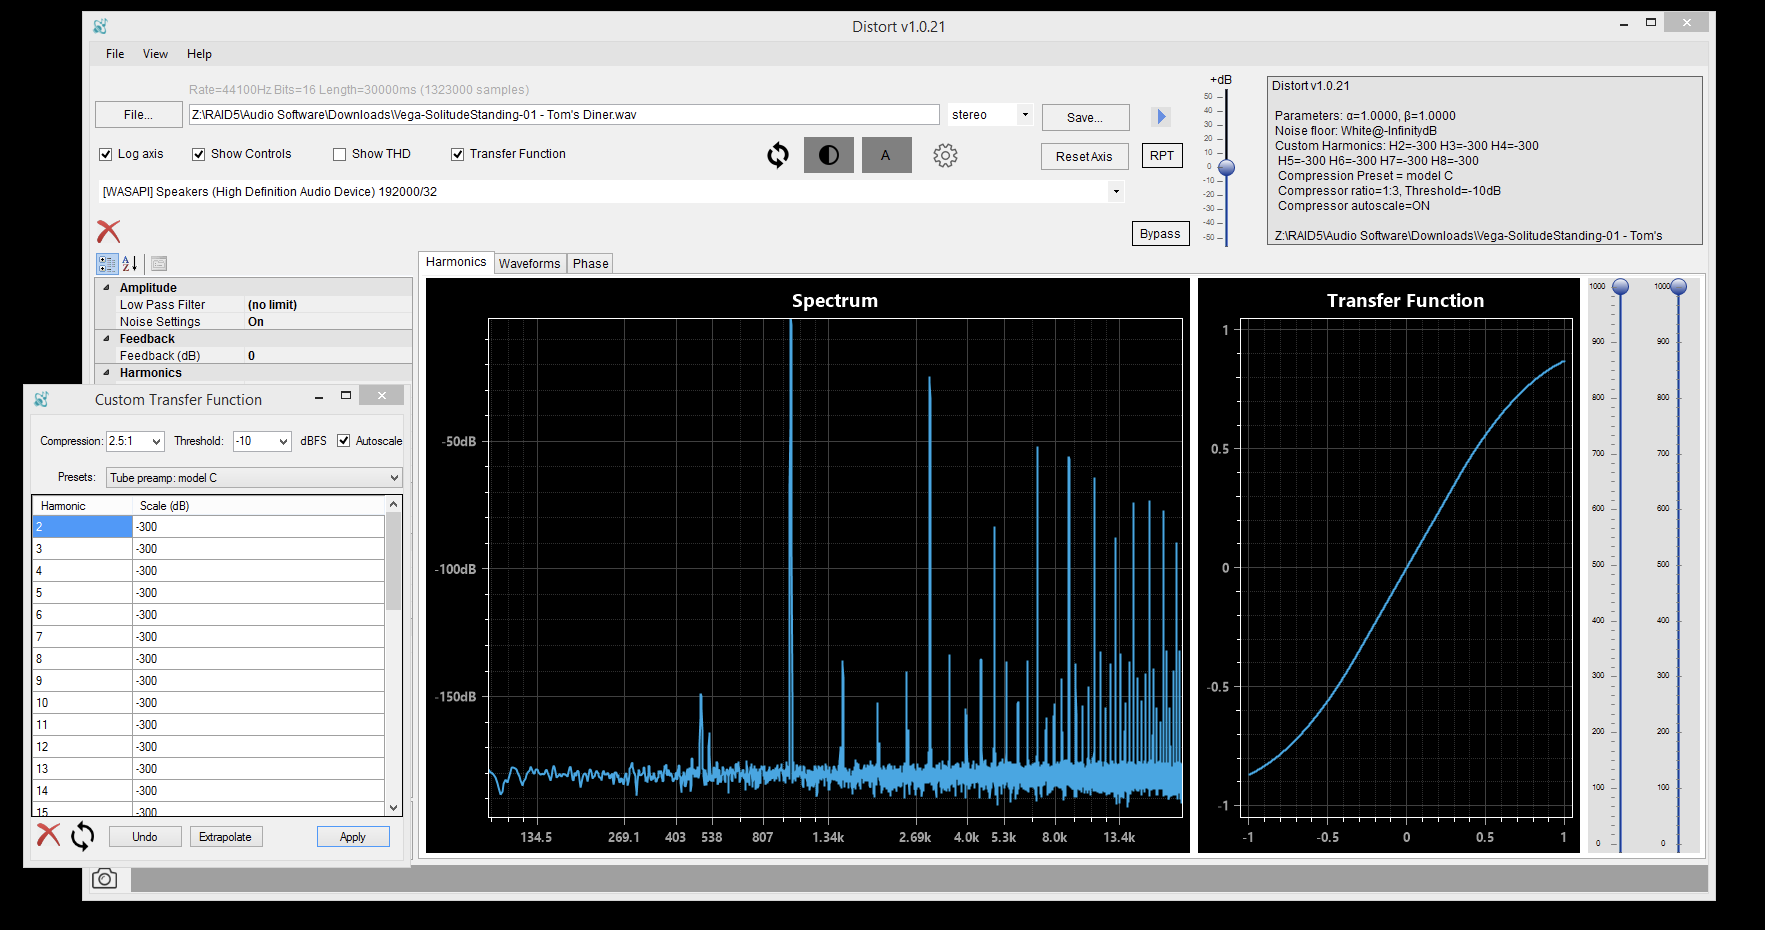Image resolution: width=1765 pixels, height=930 pixels.
Task: Click the file path input field
Action: click(564, 115)
